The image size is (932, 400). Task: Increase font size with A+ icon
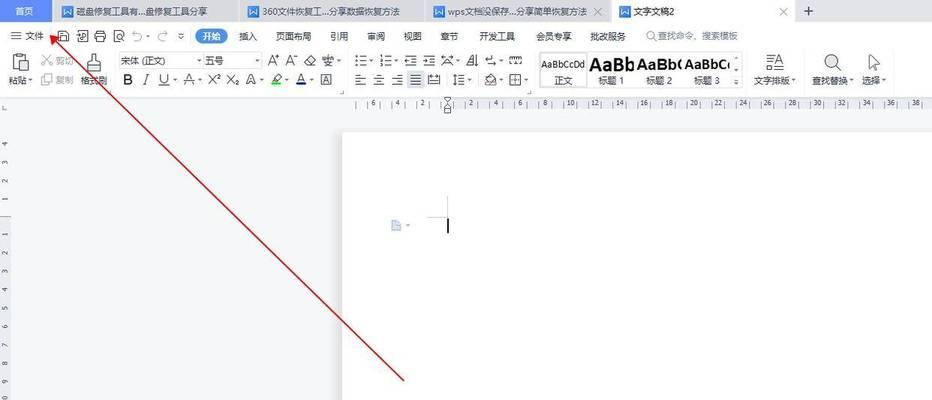click(x=273, y=60)
